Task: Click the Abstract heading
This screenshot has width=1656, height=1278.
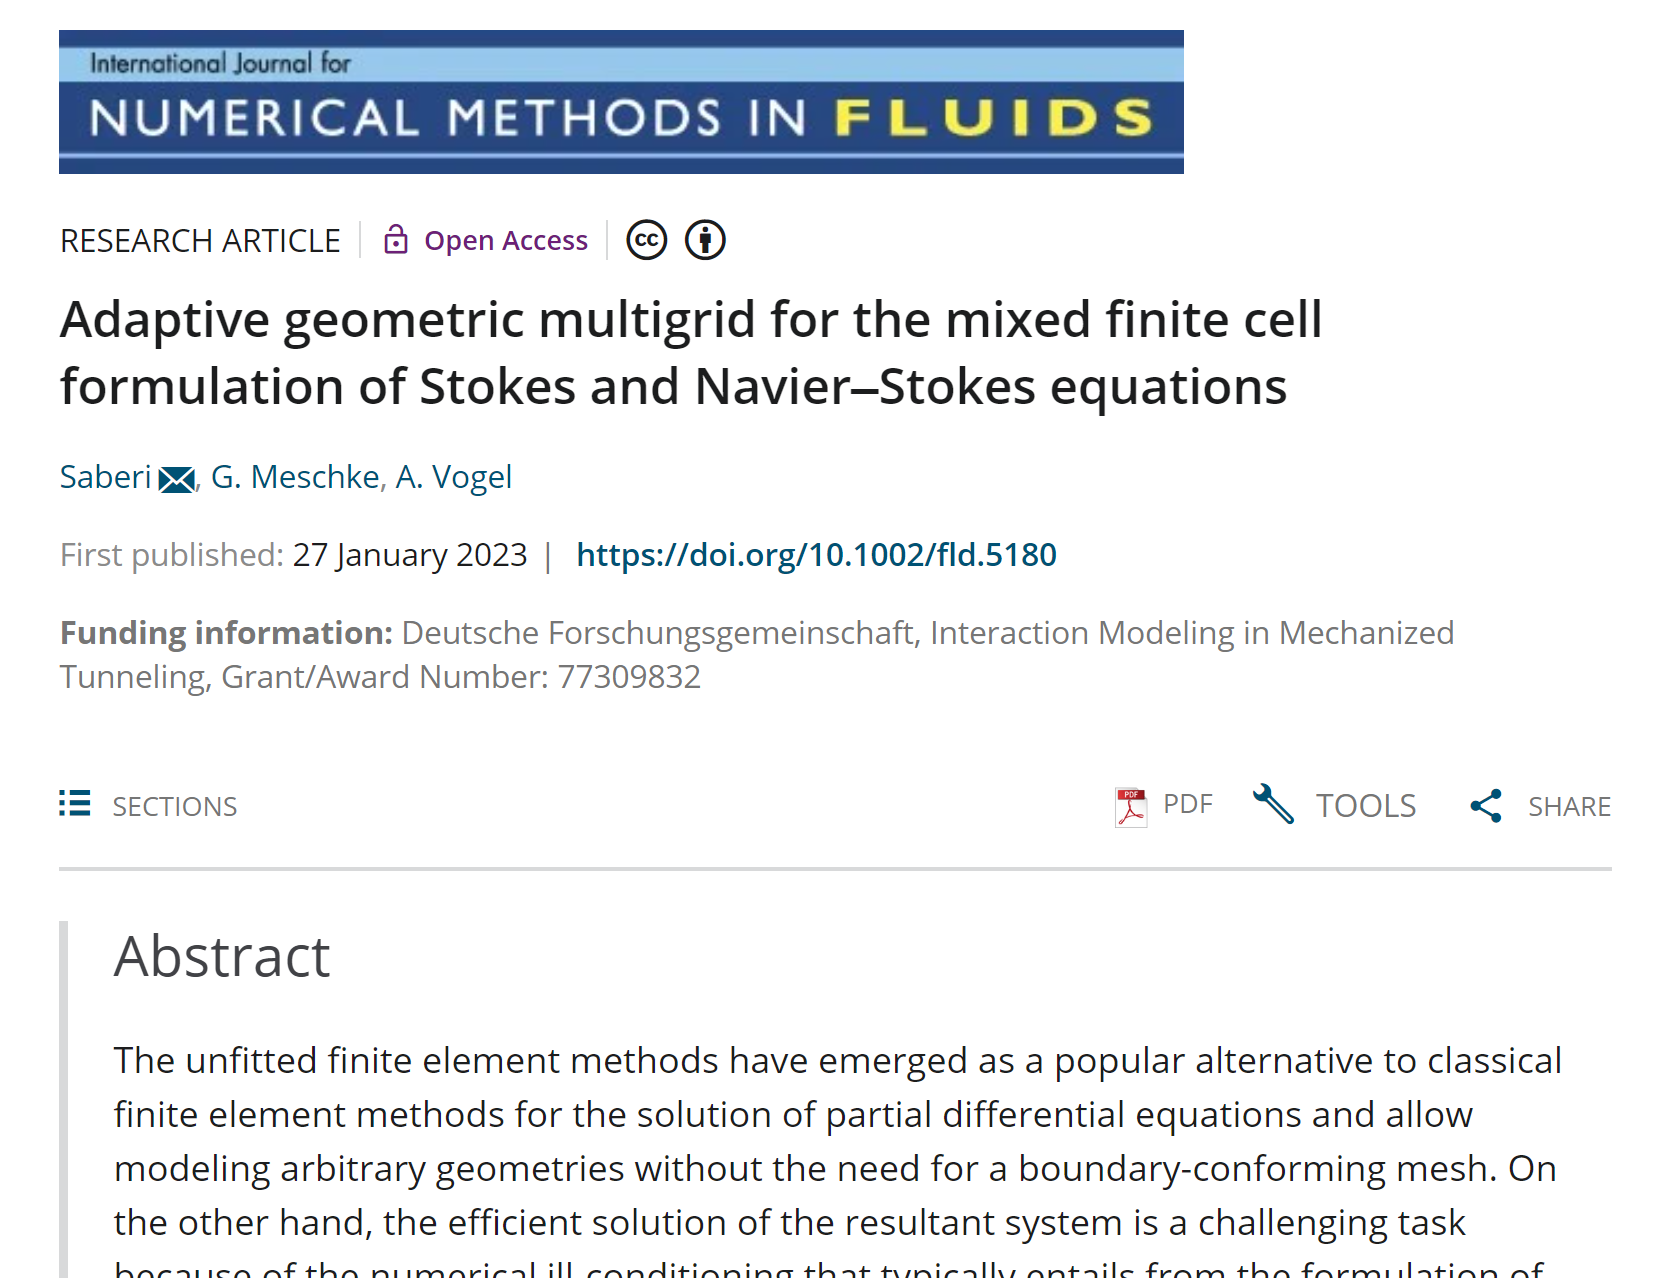Action: click(222, 956)
